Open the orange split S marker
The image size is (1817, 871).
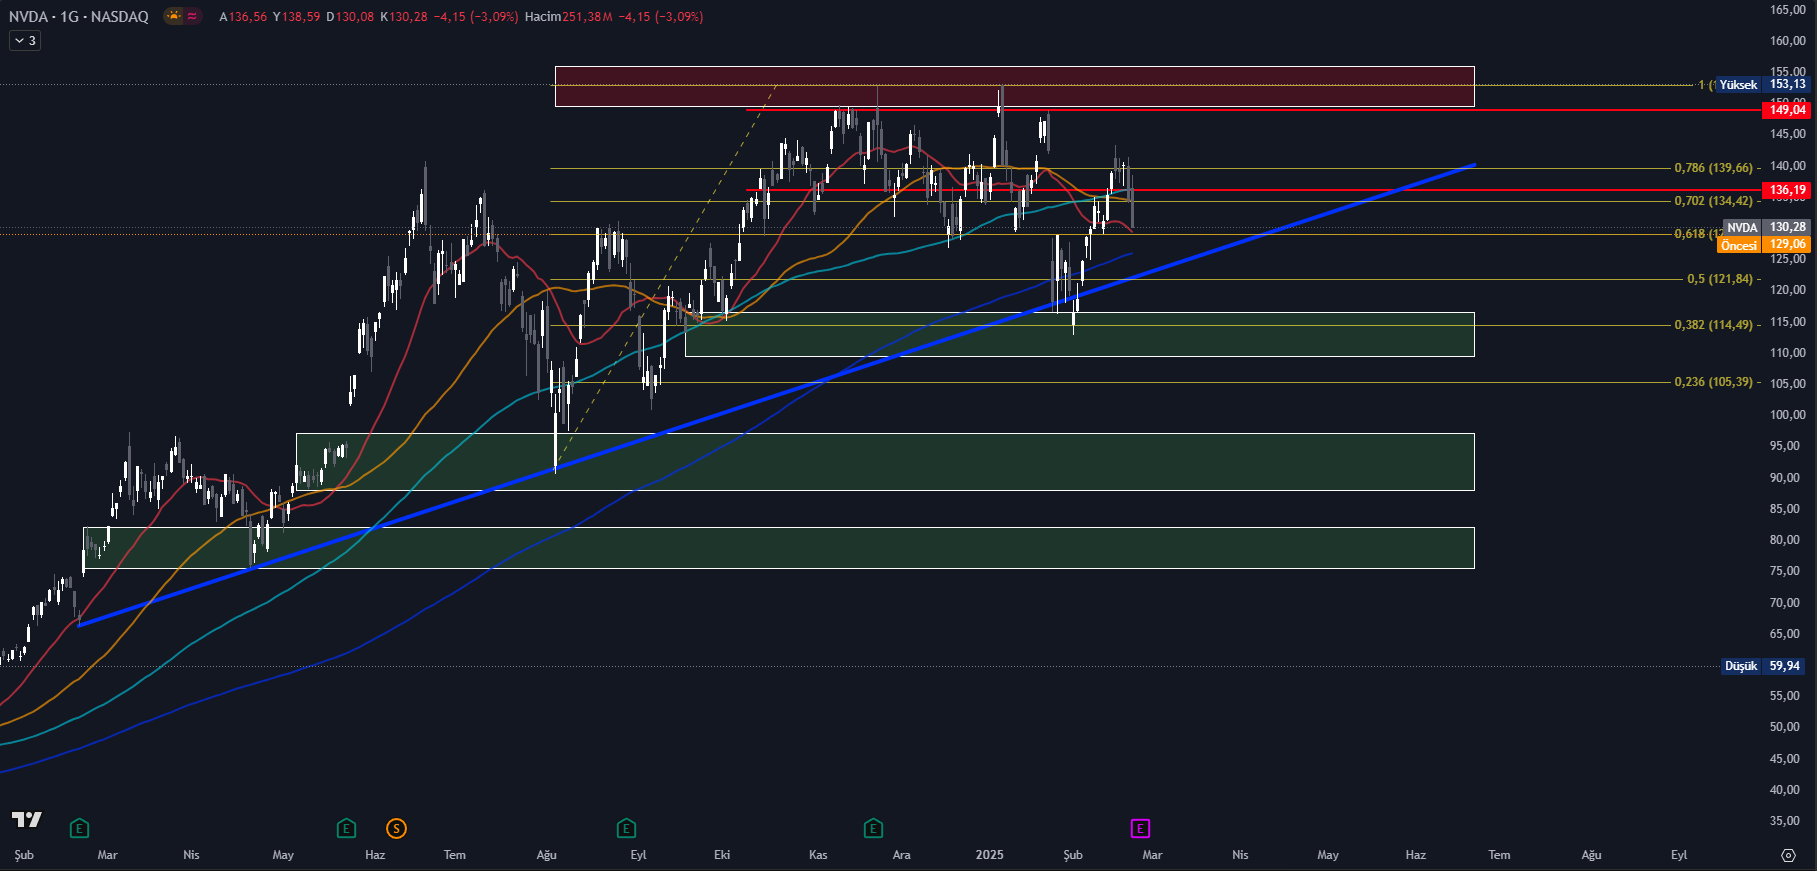(x=396, y=828)
